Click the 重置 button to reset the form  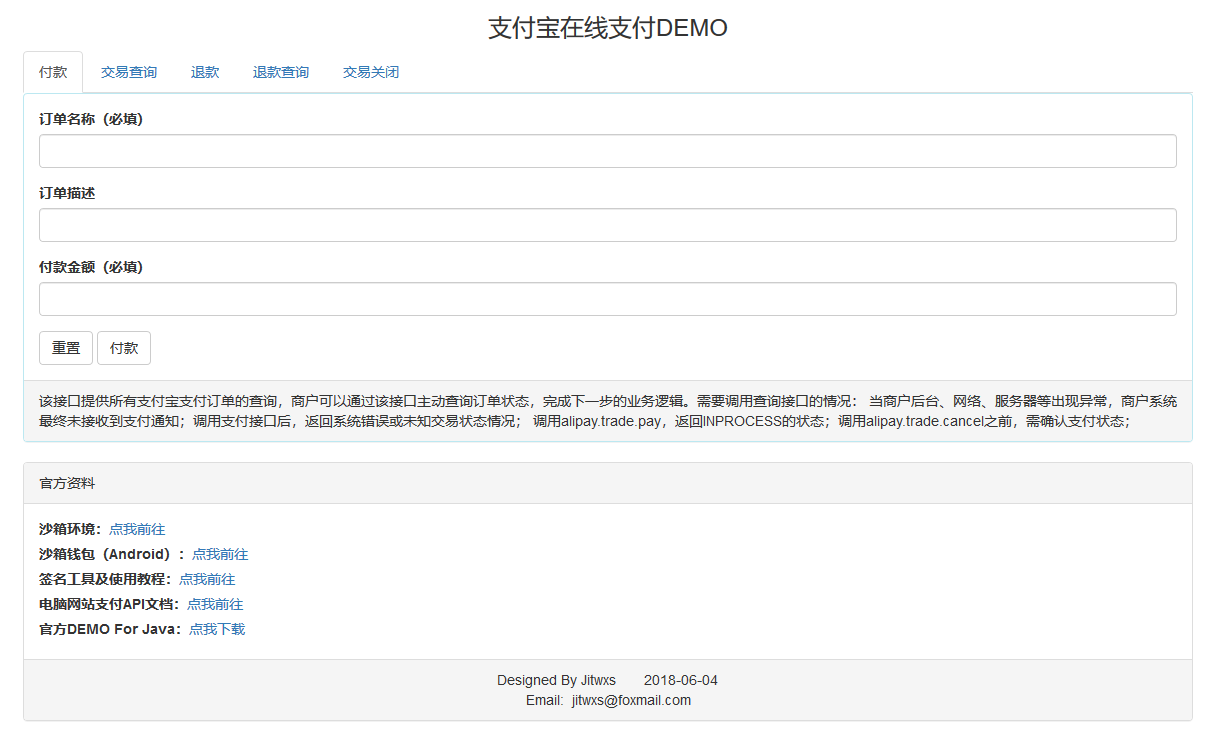pyautogui.click(x=64, y=347)
